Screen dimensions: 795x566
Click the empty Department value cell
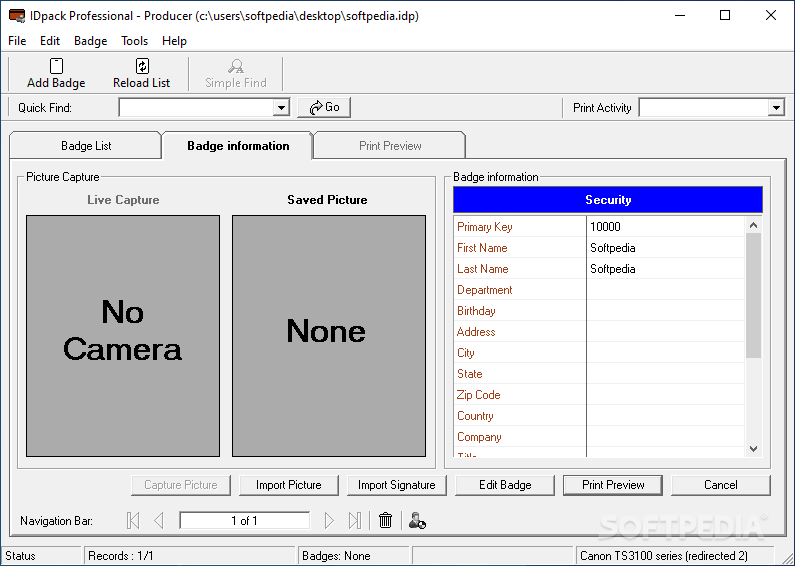coord(666,290)
